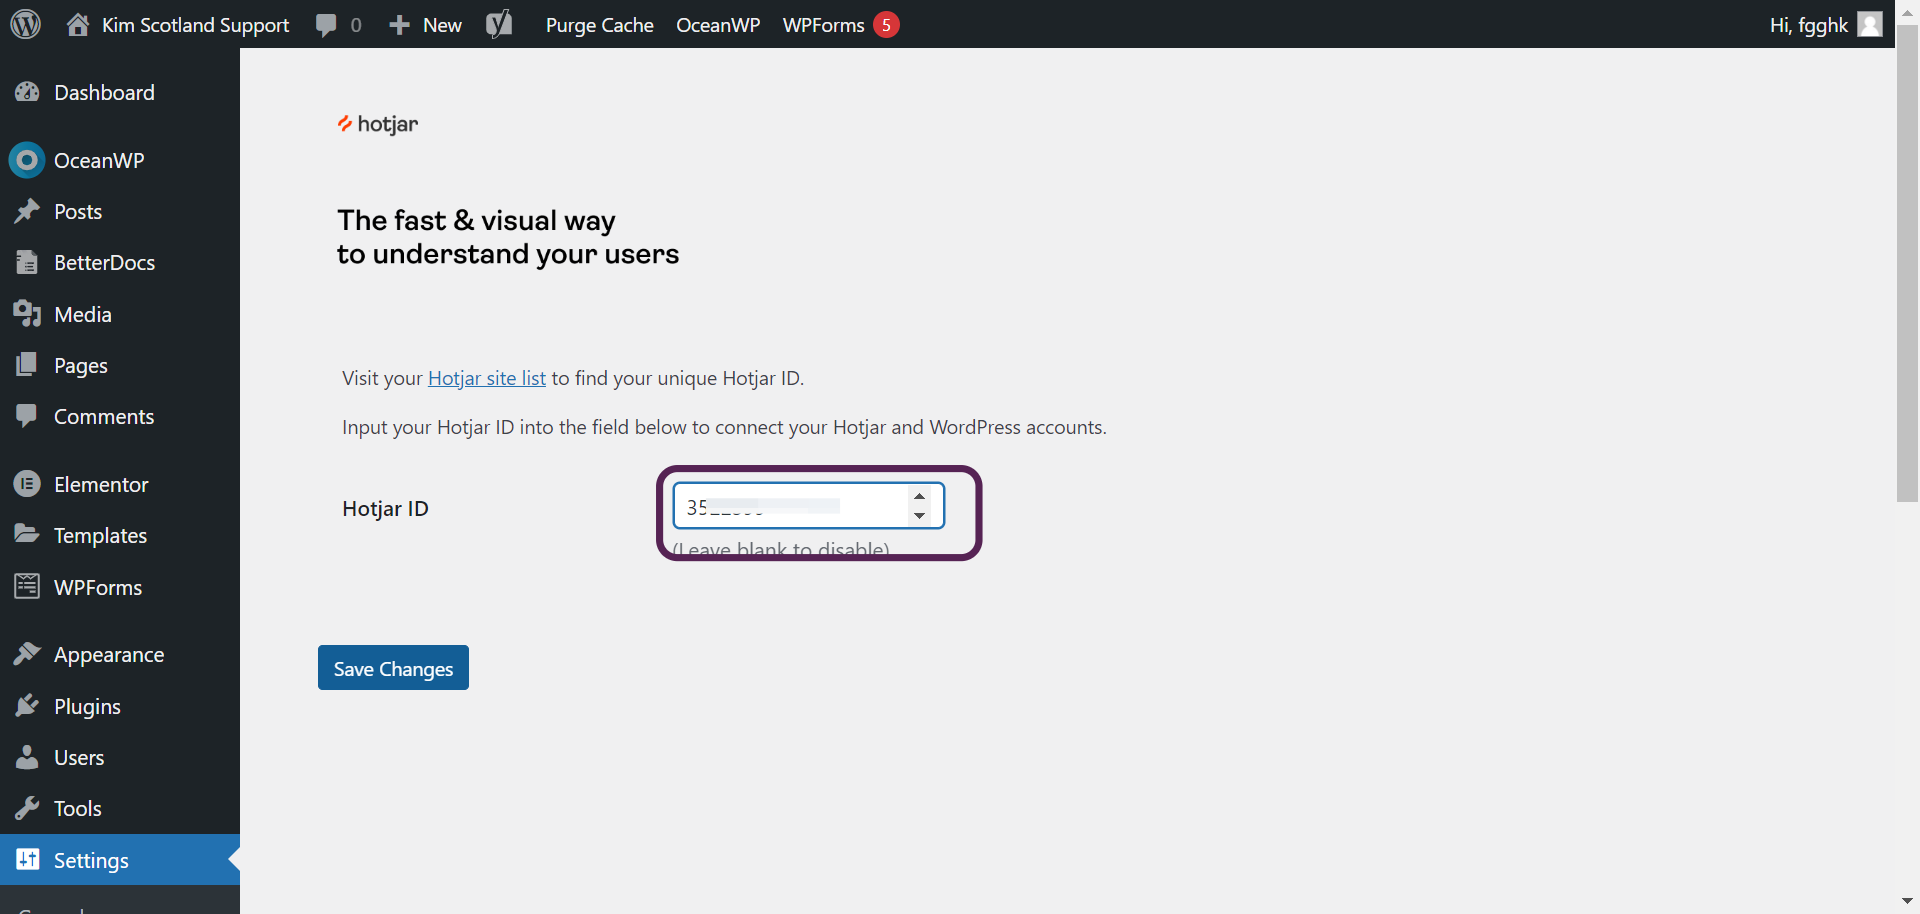Click the WPForms red notification badge 5
This screenshot has width=1920, height=914.
pyautogui.click(x=886, y=25)
